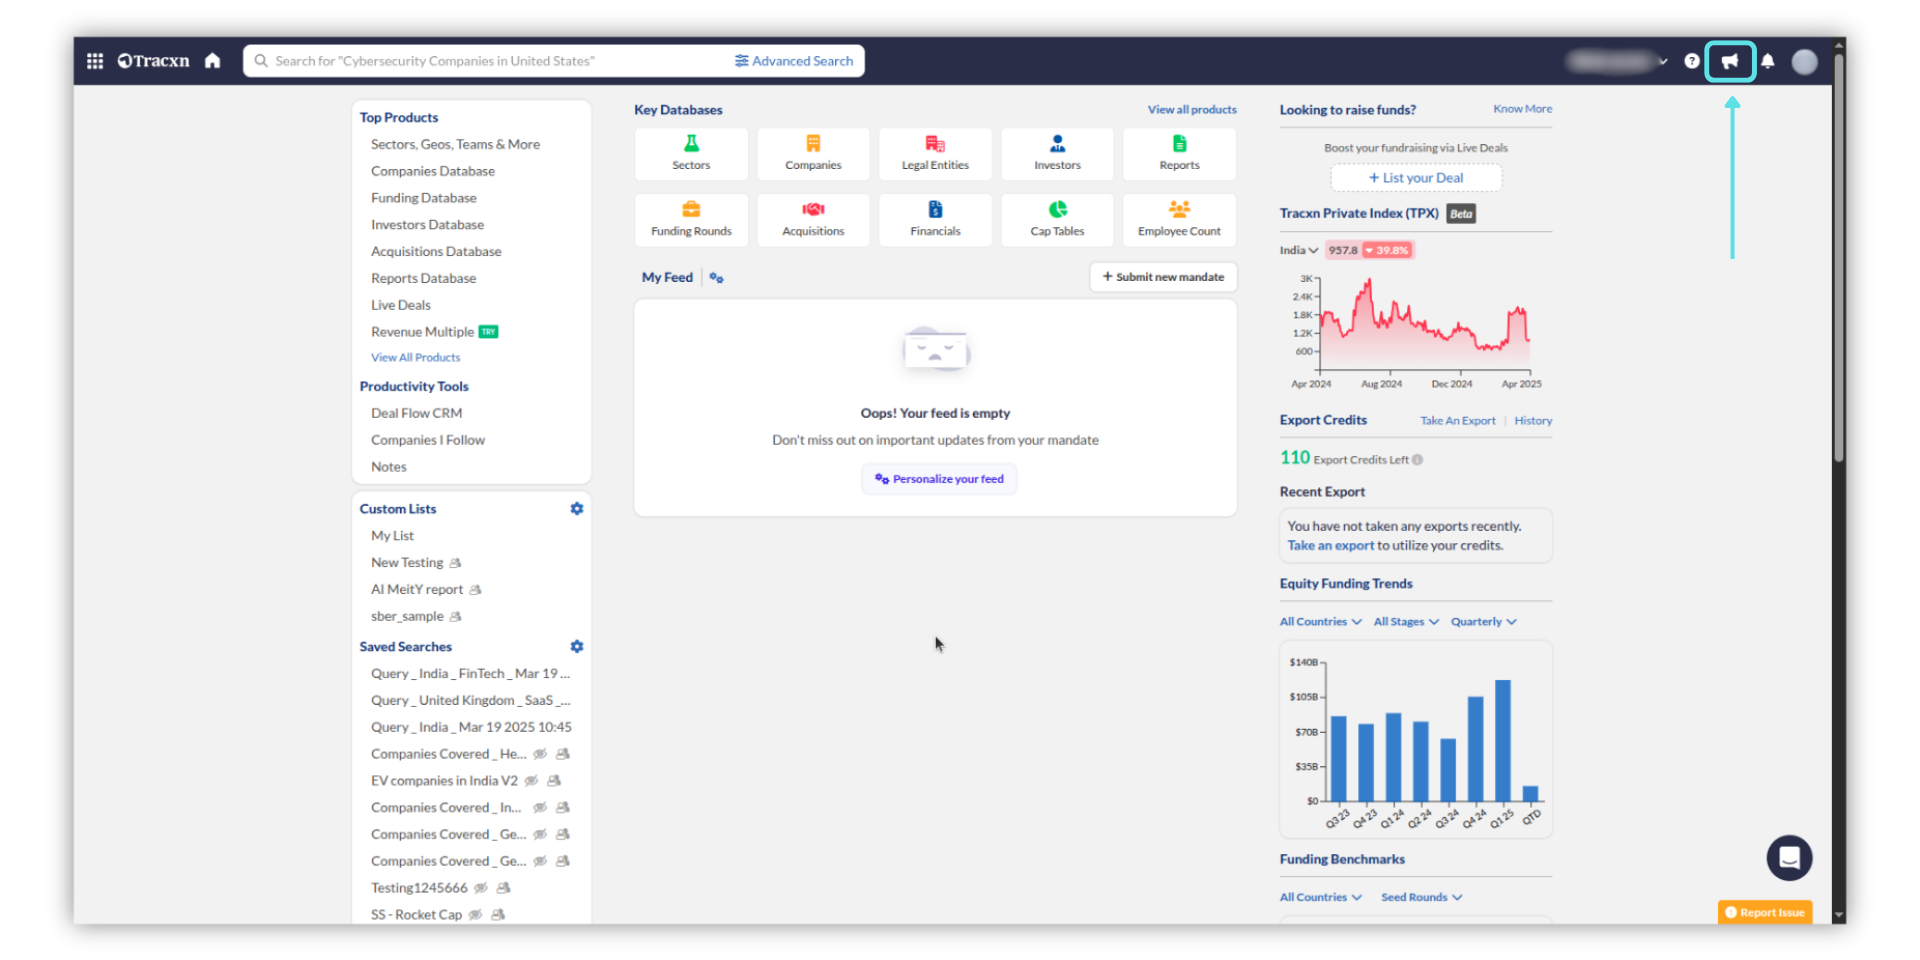The image size is (1920, 960).
Task: Click the help question mark icon
Action: click(1691, 61)
